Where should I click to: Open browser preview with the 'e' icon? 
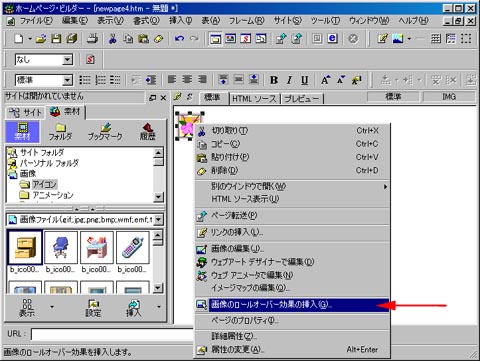coord(332,39)
